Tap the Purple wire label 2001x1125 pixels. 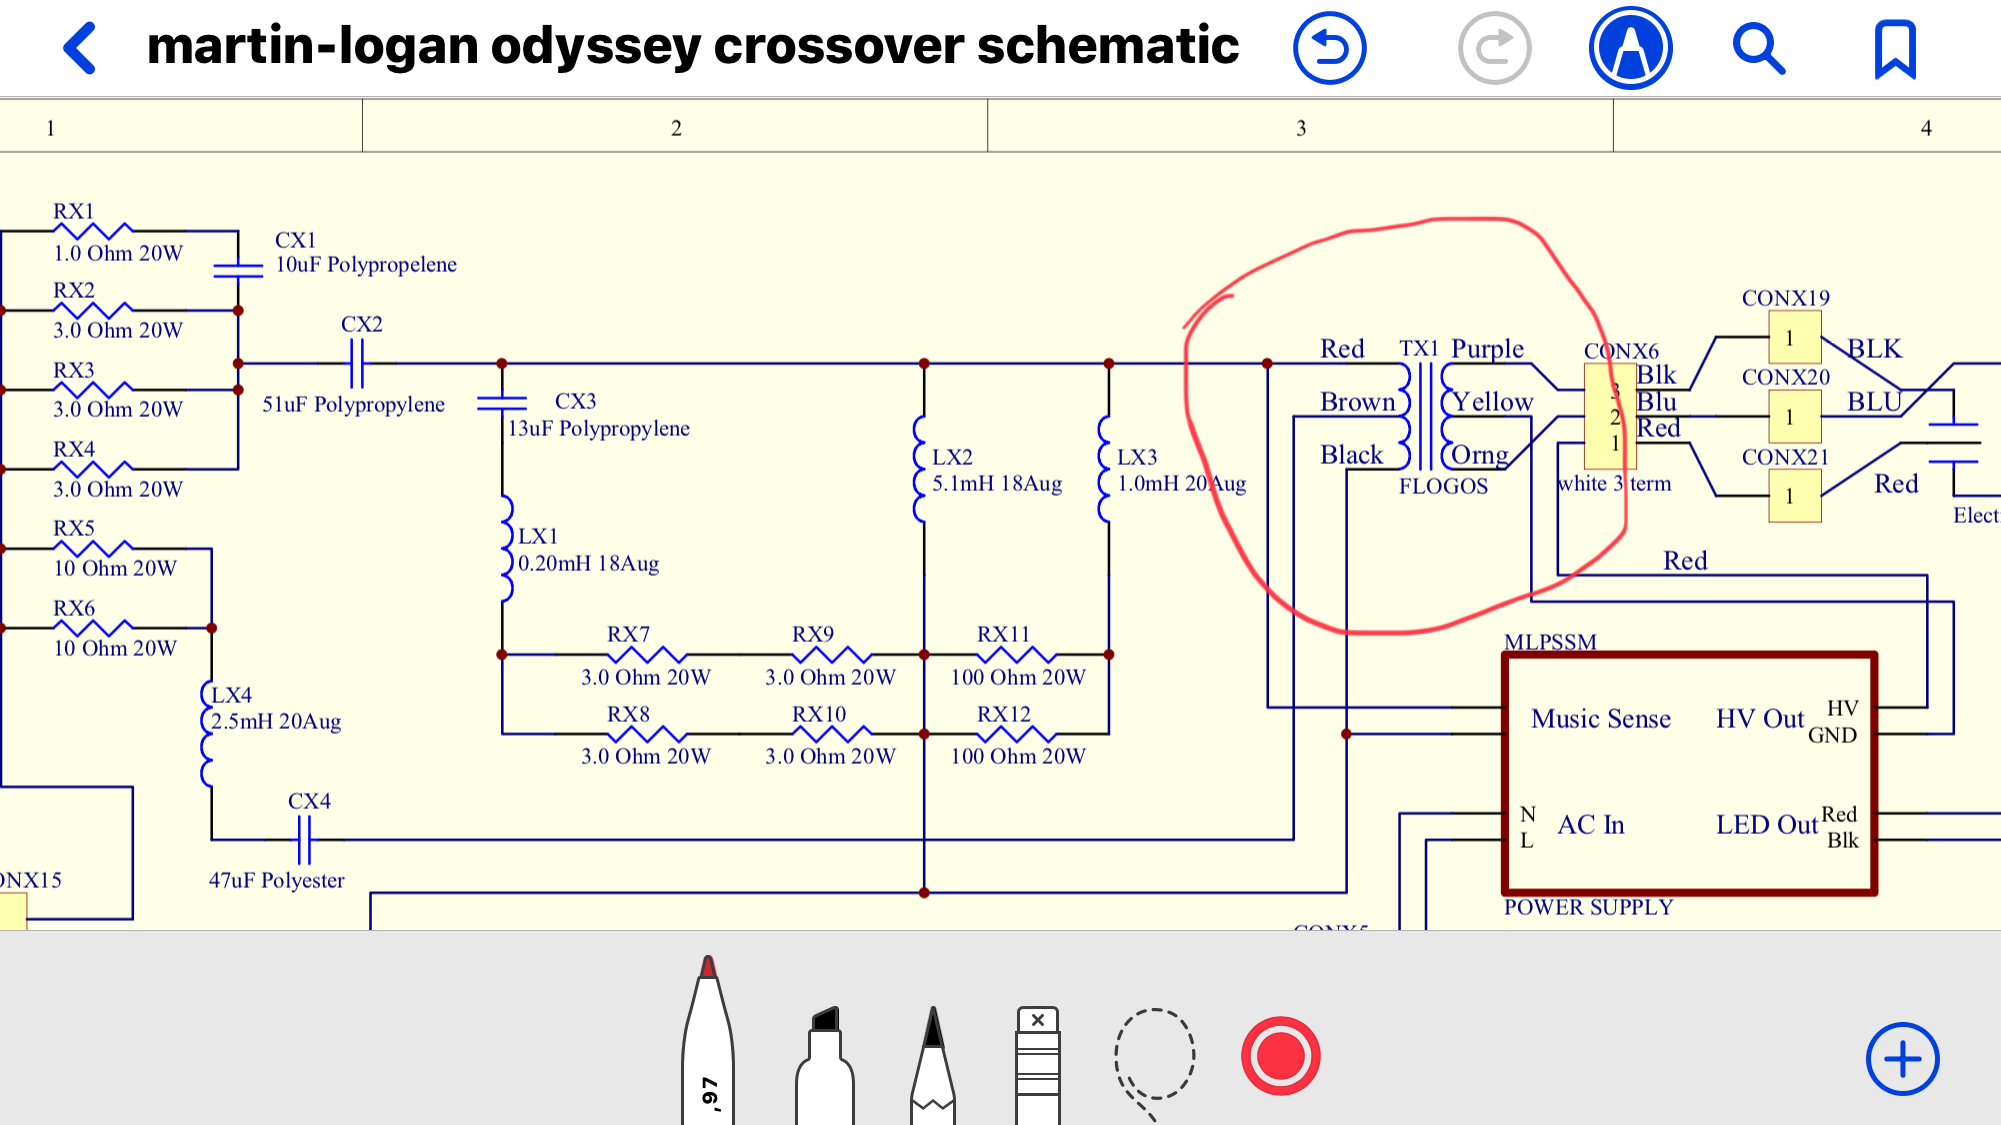(x=1487, y=349)
